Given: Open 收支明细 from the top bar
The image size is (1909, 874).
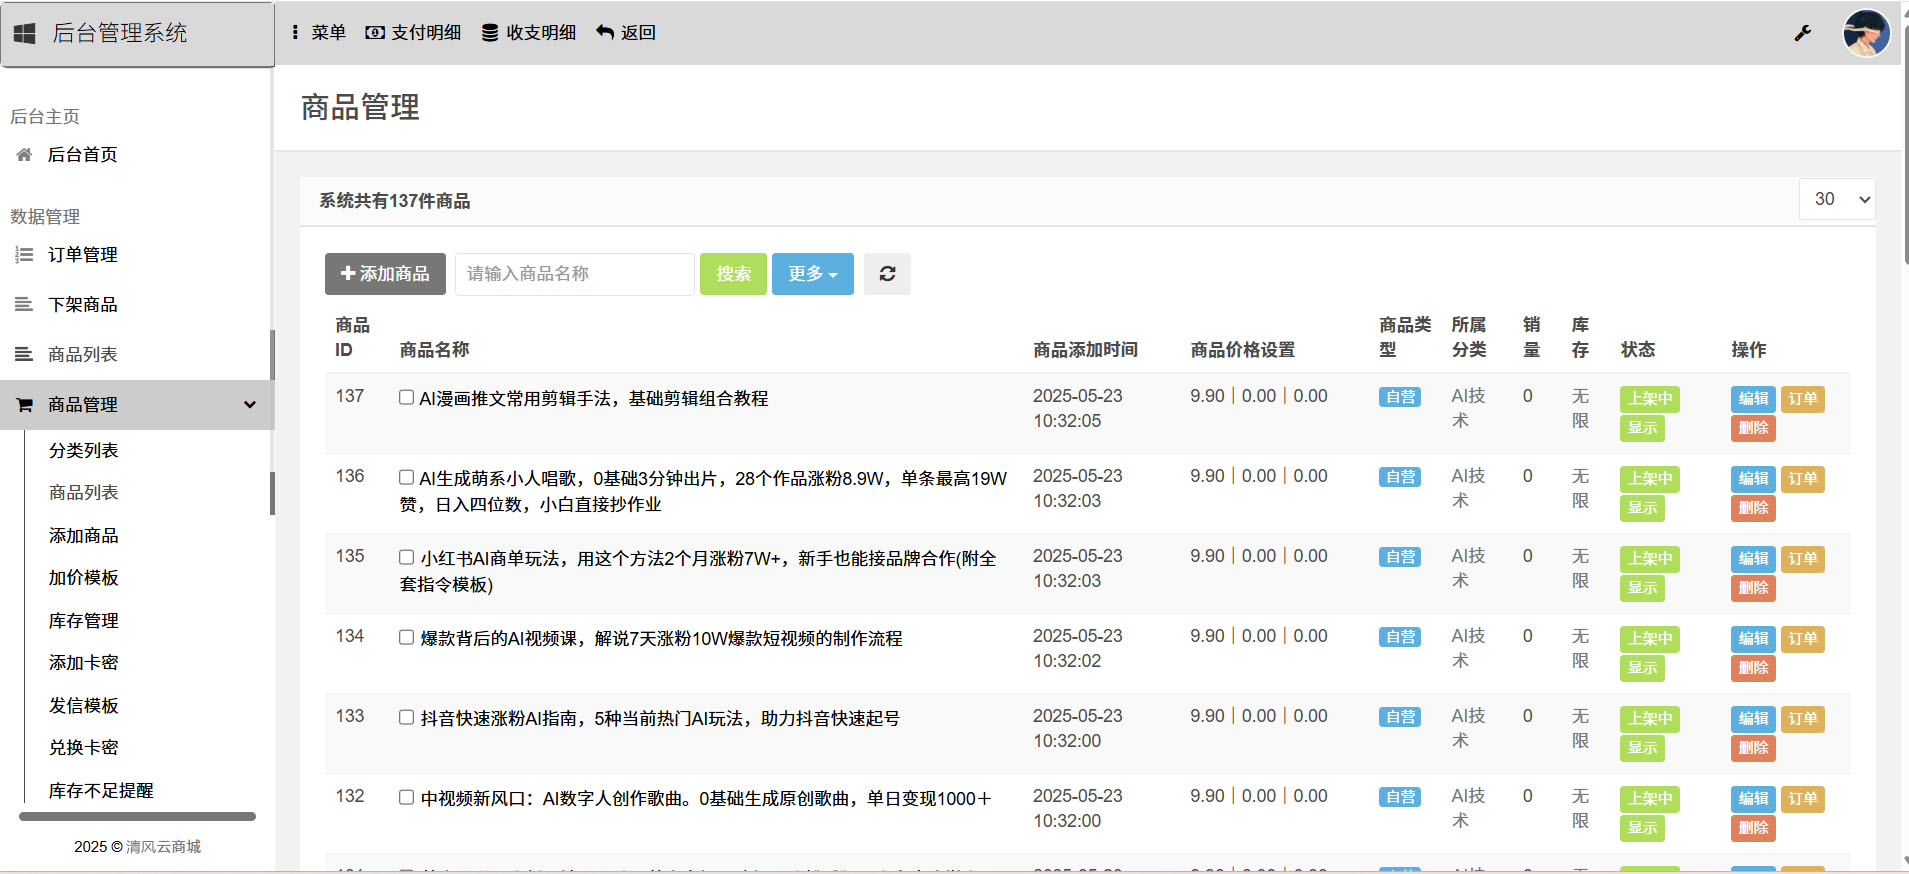Looking at the screenshot, I should click(529, 33).
